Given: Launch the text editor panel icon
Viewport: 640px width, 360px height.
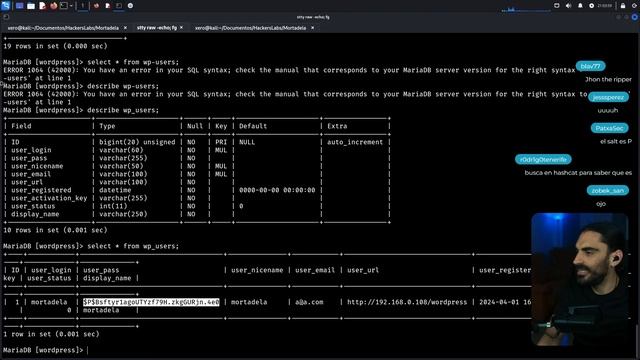Looking at the screenshot, I should pyautogui.click(x=42, y=6).
